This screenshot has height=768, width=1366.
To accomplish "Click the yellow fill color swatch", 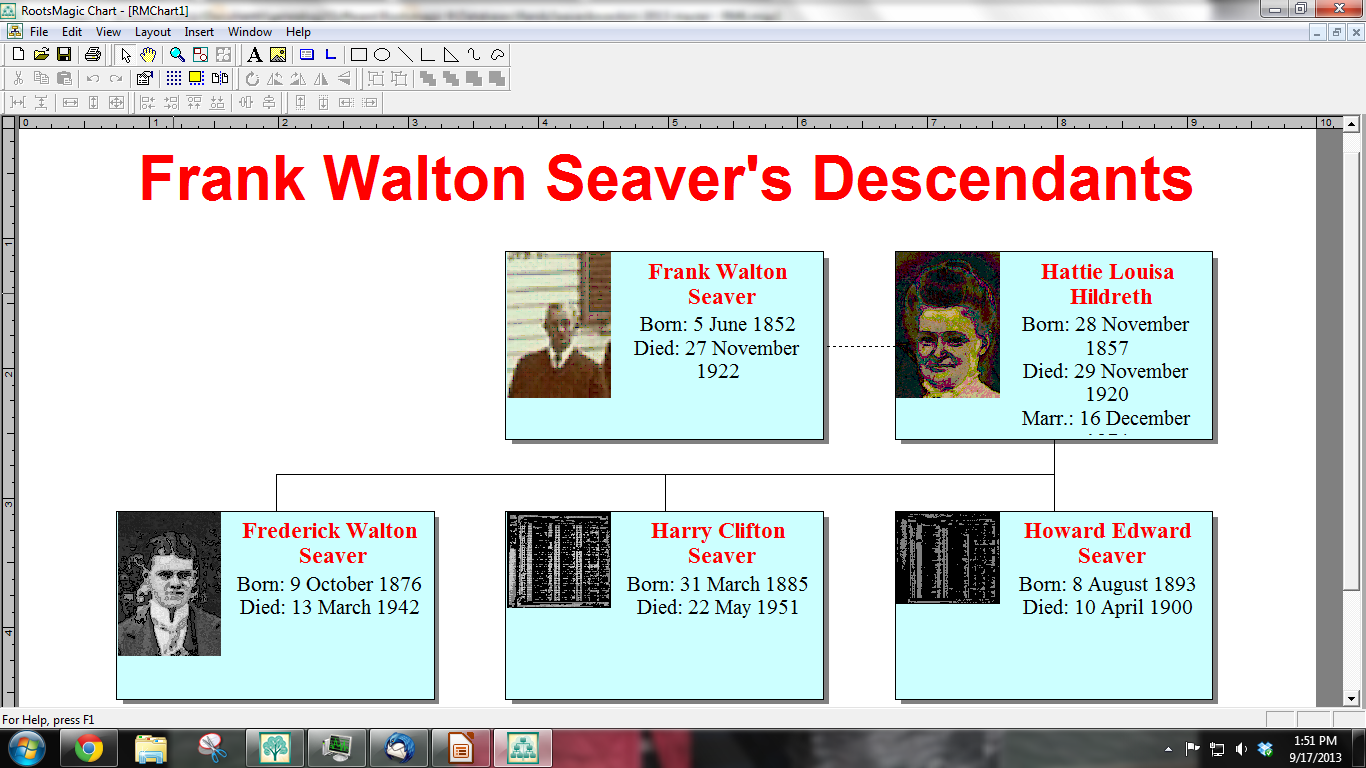I will [x=195, y=77].
